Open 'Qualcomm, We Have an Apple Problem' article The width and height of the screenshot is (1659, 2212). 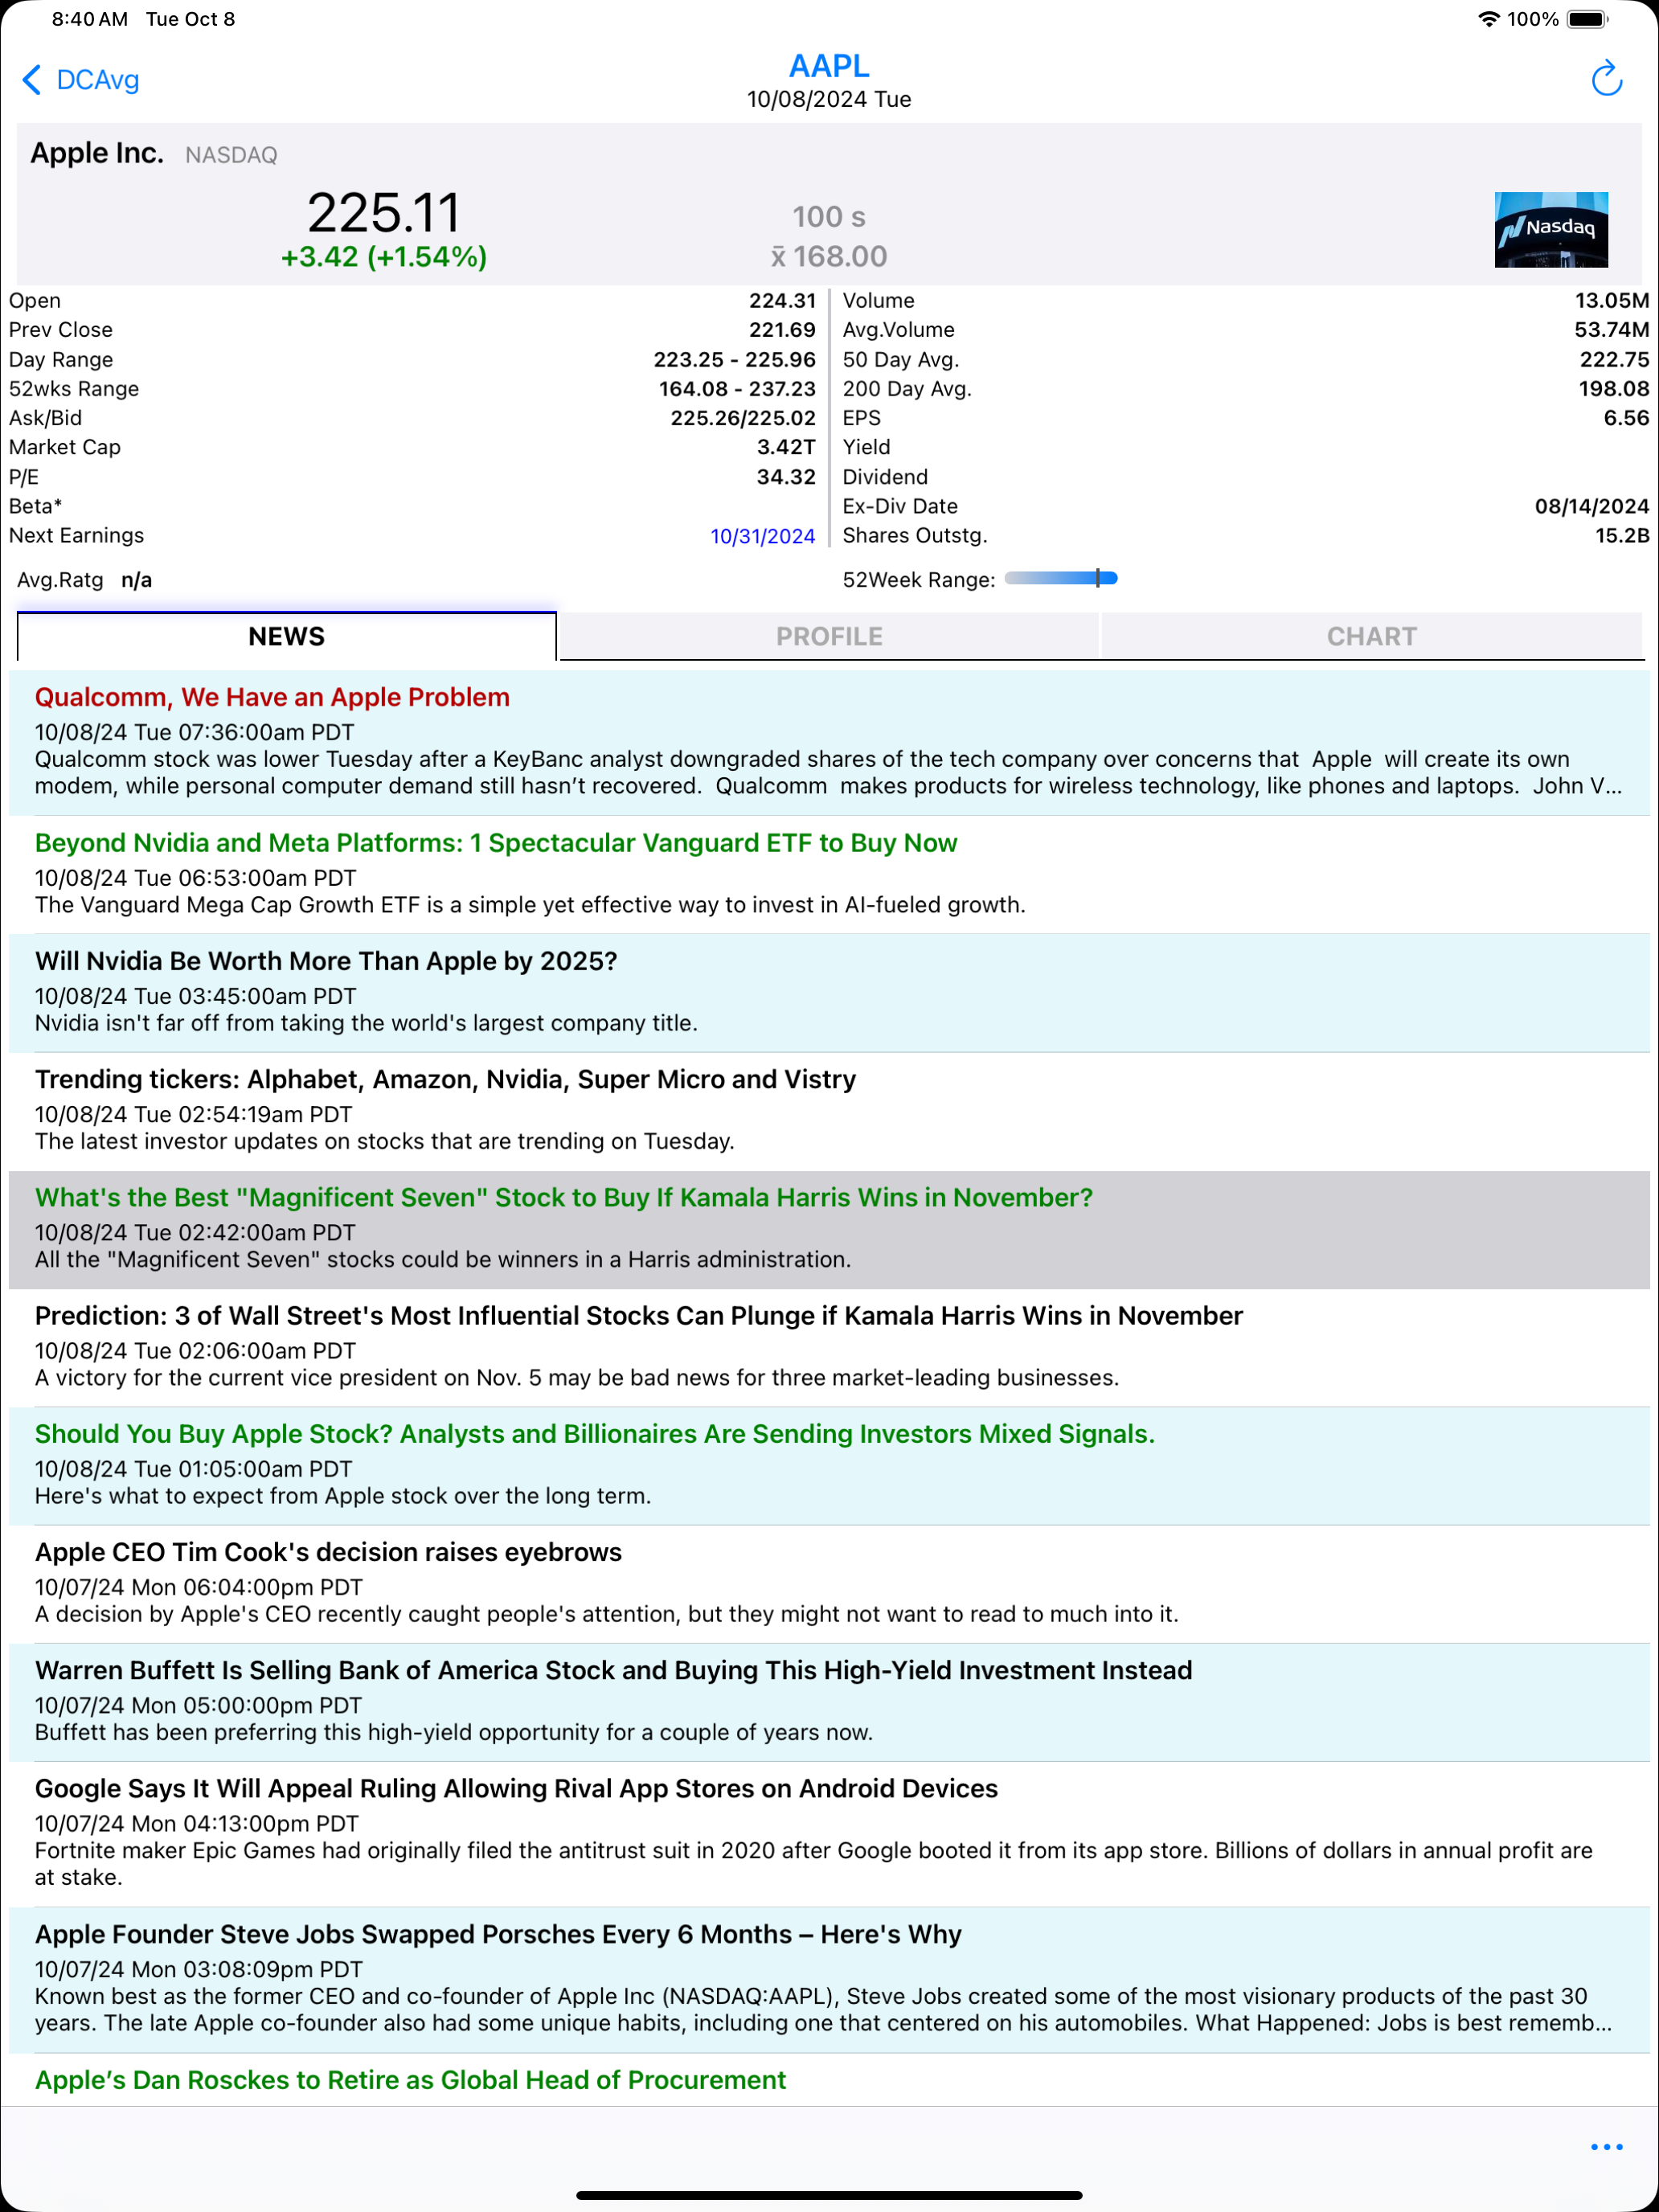click(829, 742)
